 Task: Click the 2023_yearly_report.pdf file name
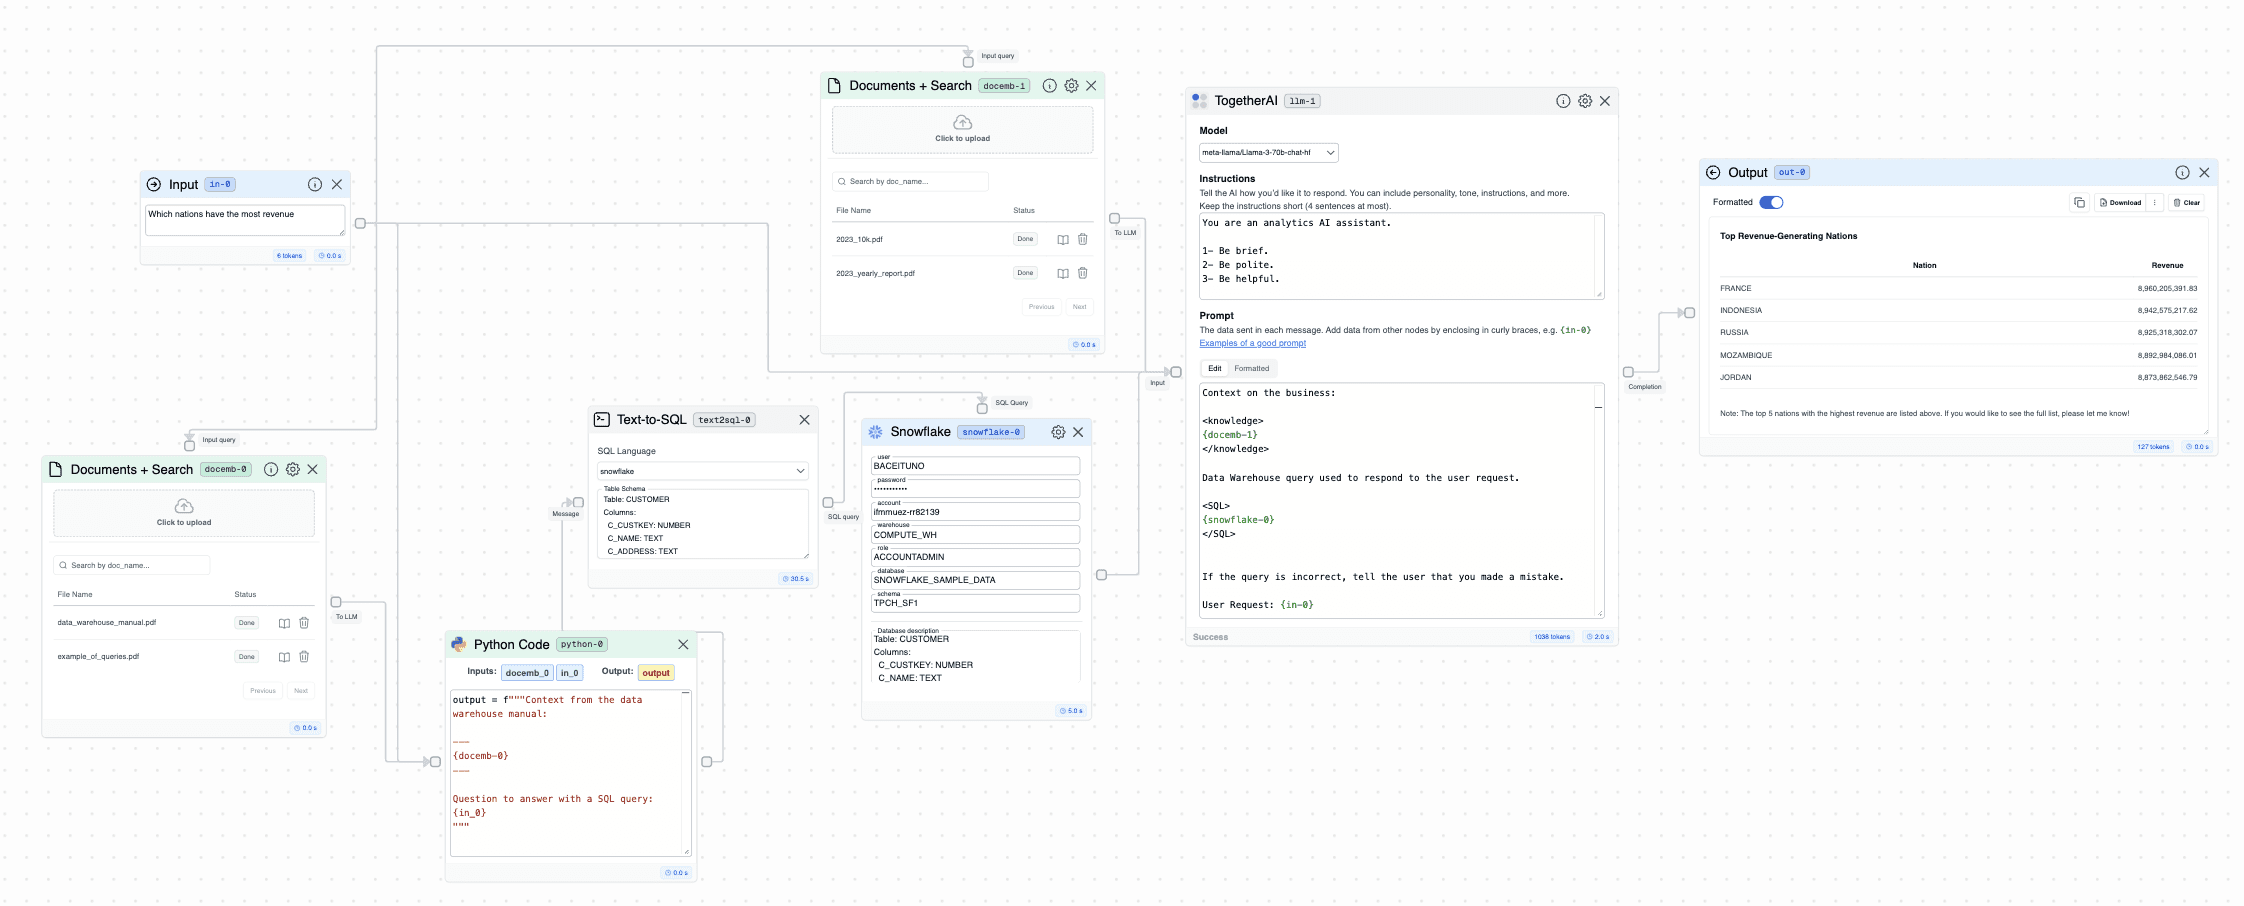(x=875, y=273)
